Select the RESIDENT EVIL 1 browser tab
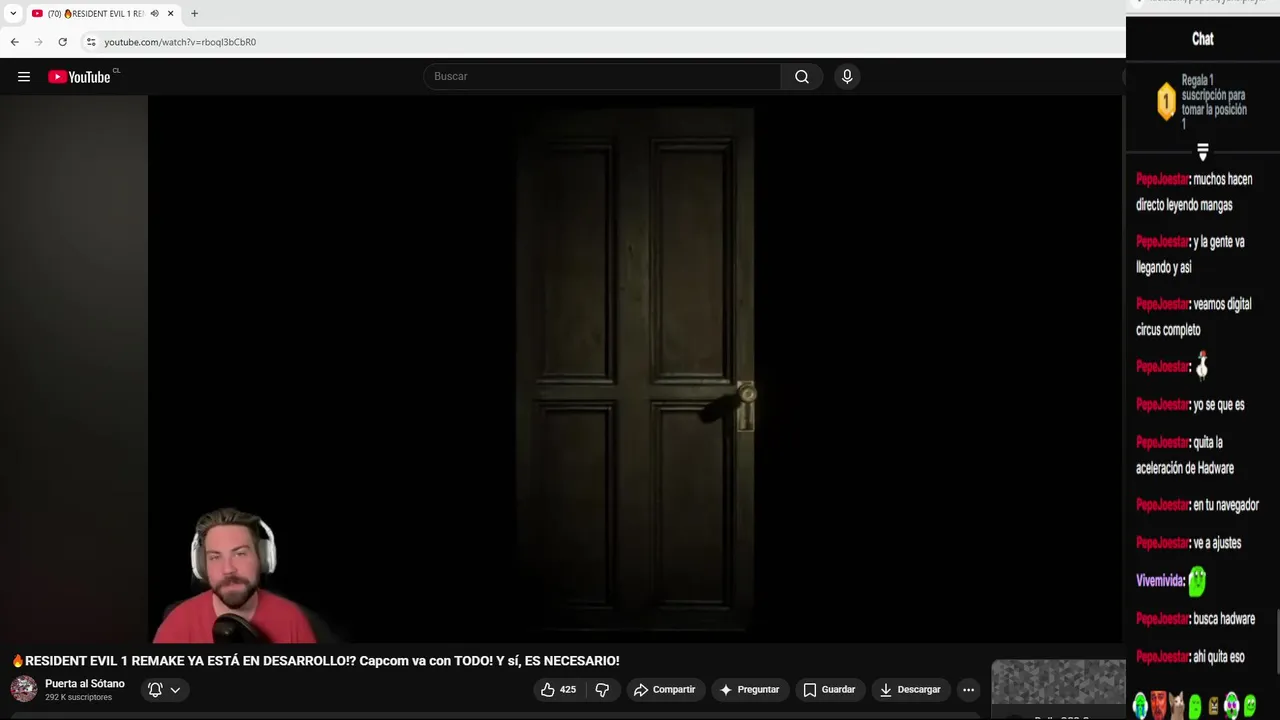The width and height of the screenshot is (1280, 720). point(95,14)
